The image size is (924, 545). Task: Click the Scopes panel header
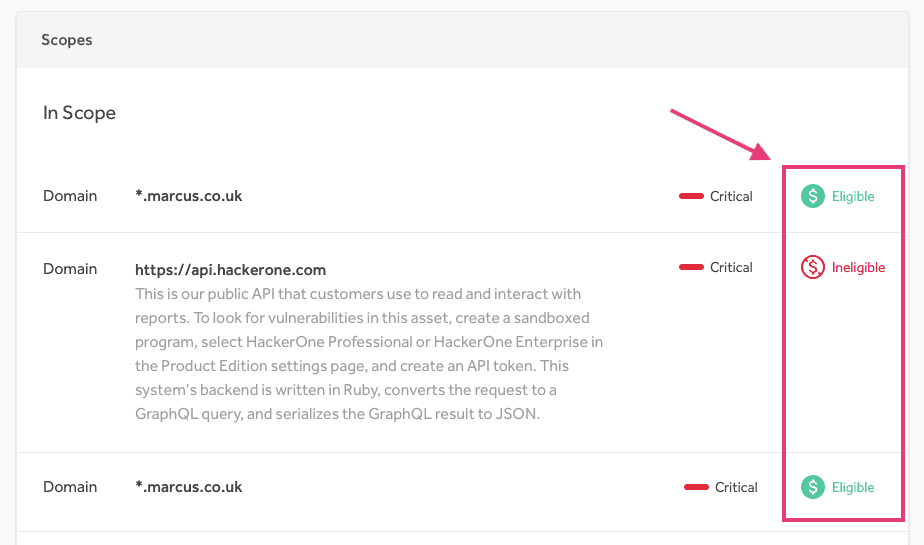click(x=67, y=40)
